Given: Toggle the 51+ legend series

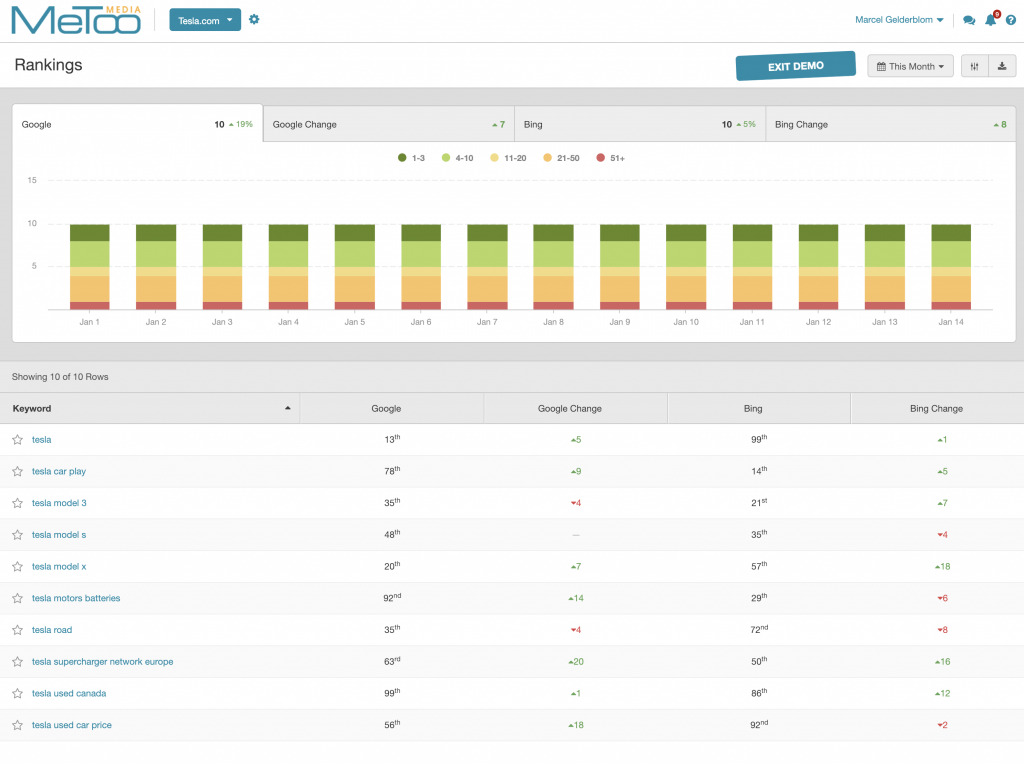Looking at the screenshot, I should pos(611,158).
